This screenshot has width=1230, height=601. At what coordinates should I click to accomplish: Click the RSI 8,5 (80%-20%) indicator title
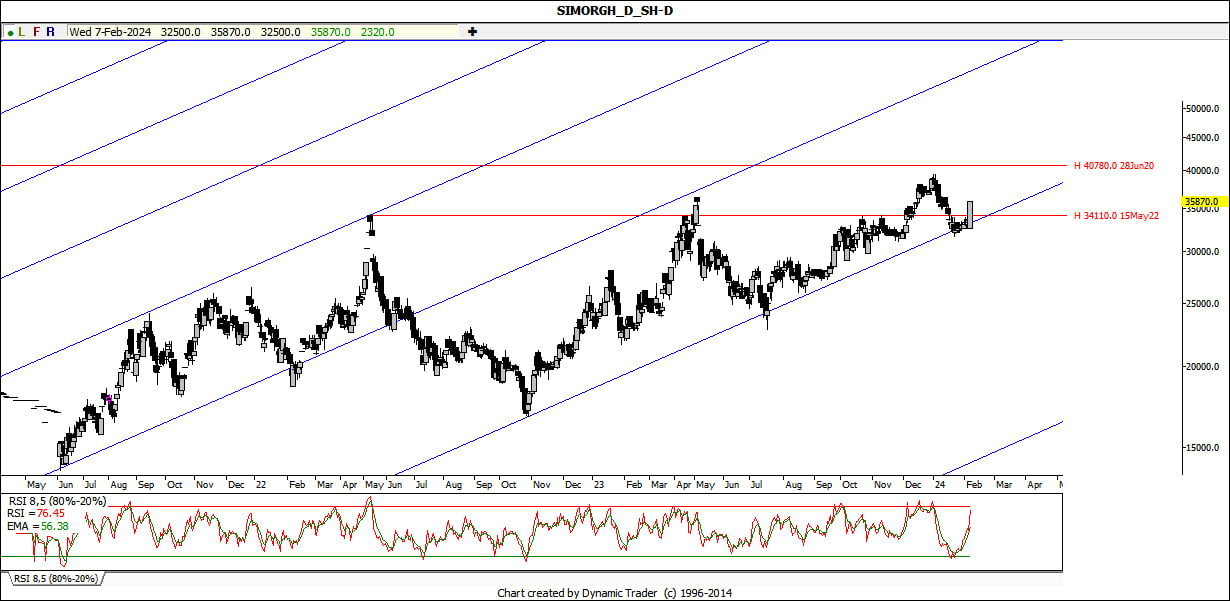tap(56, 501)
